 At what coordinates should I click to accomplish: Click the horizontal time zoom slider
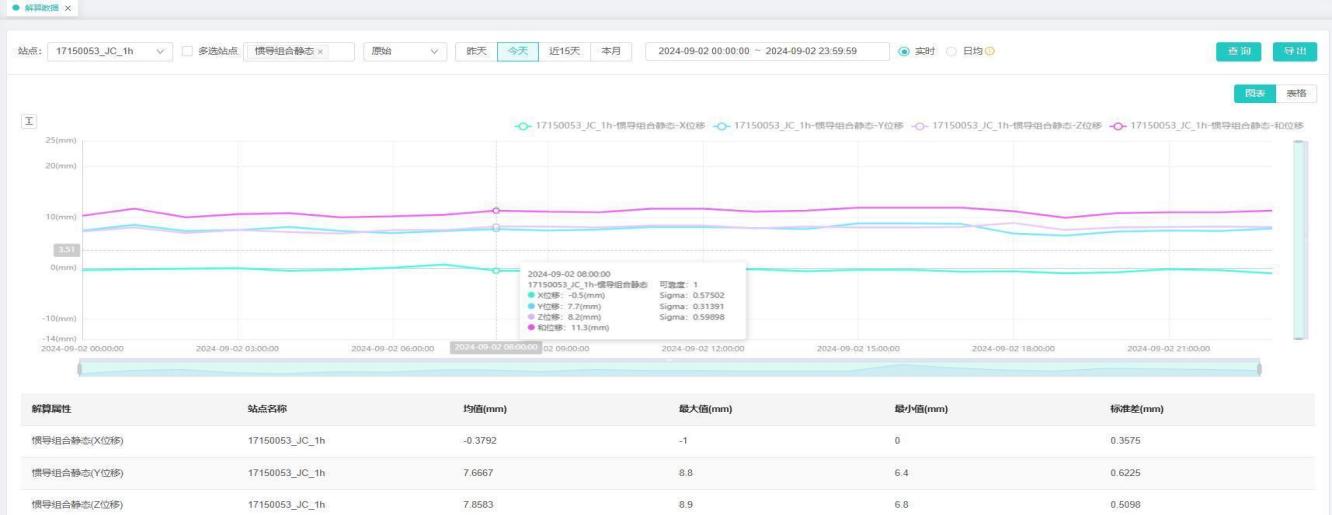[x=668, y=368]
